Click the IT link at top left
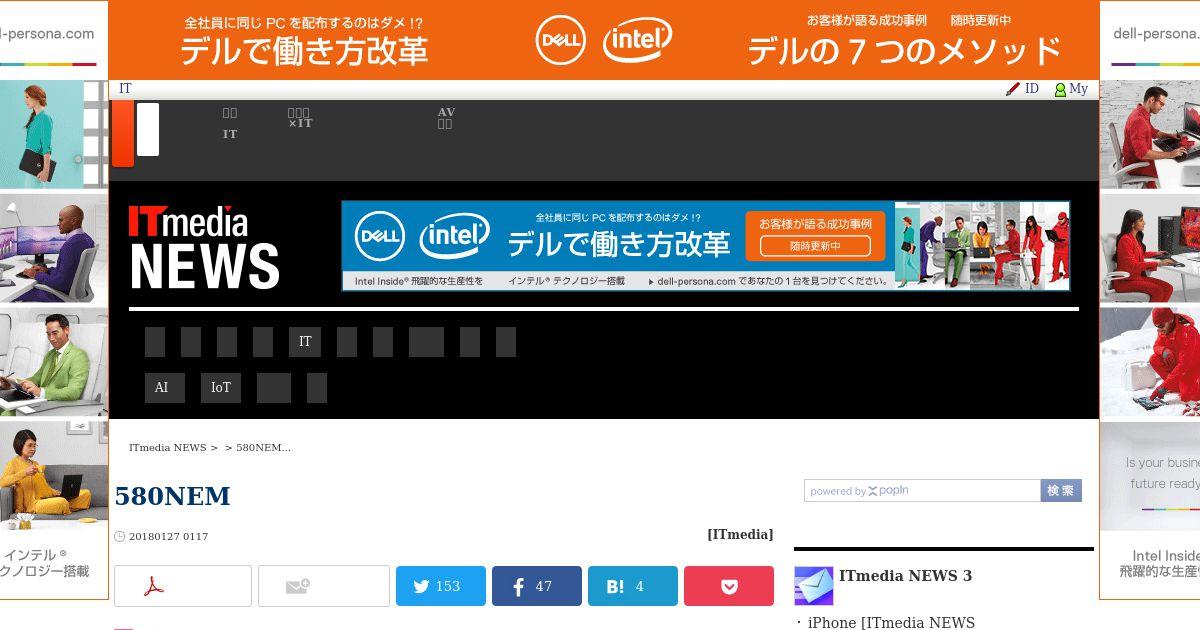The width and height of the screenshot is (1200, 630). point(125,89)
